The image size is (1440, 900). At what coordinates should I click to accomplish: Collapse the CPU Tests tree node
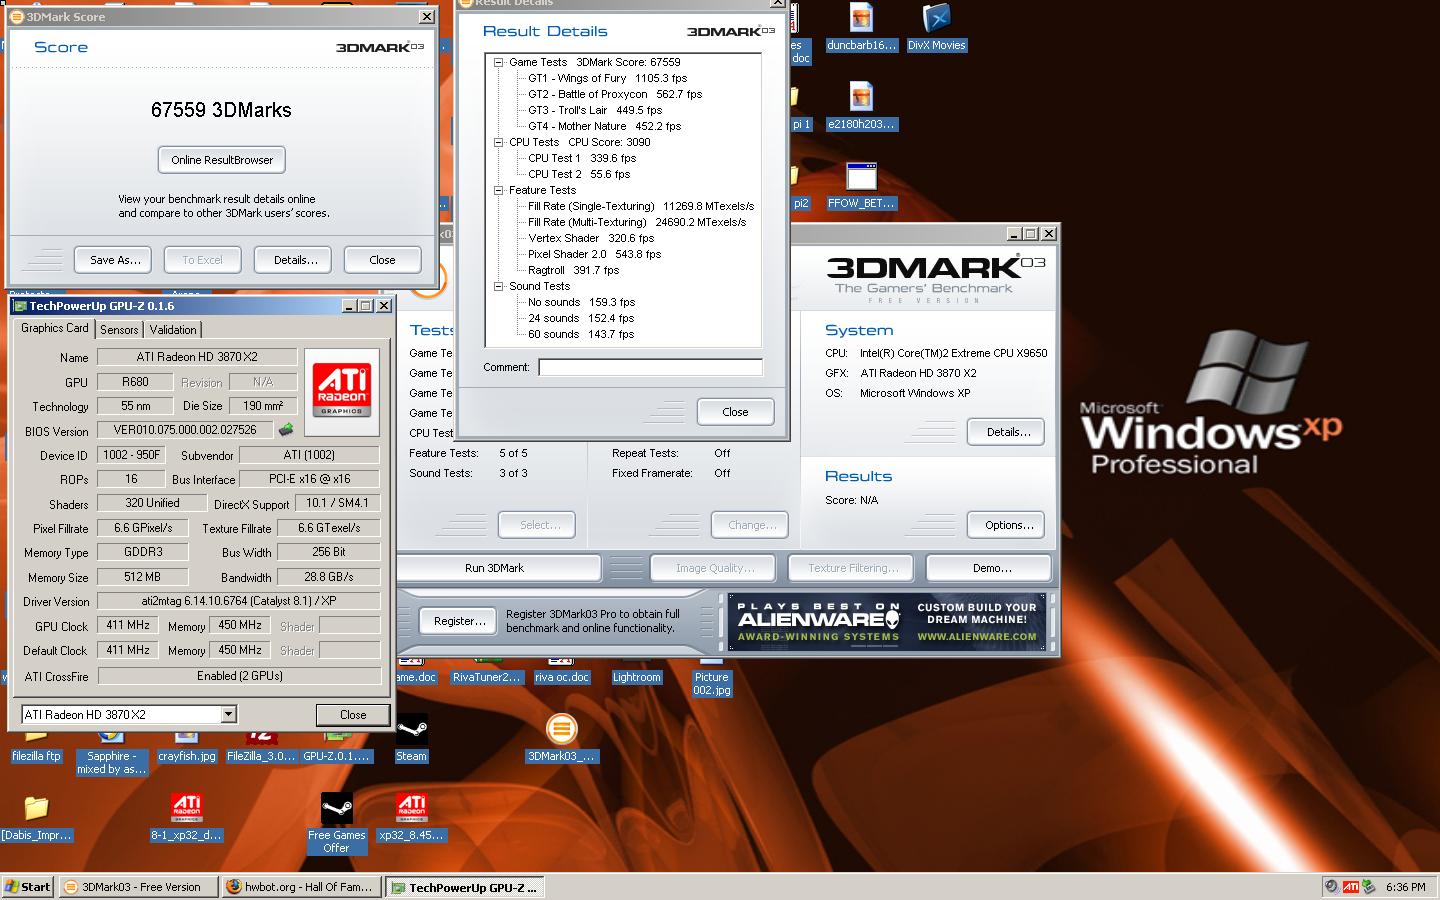(x=498, y=142)
